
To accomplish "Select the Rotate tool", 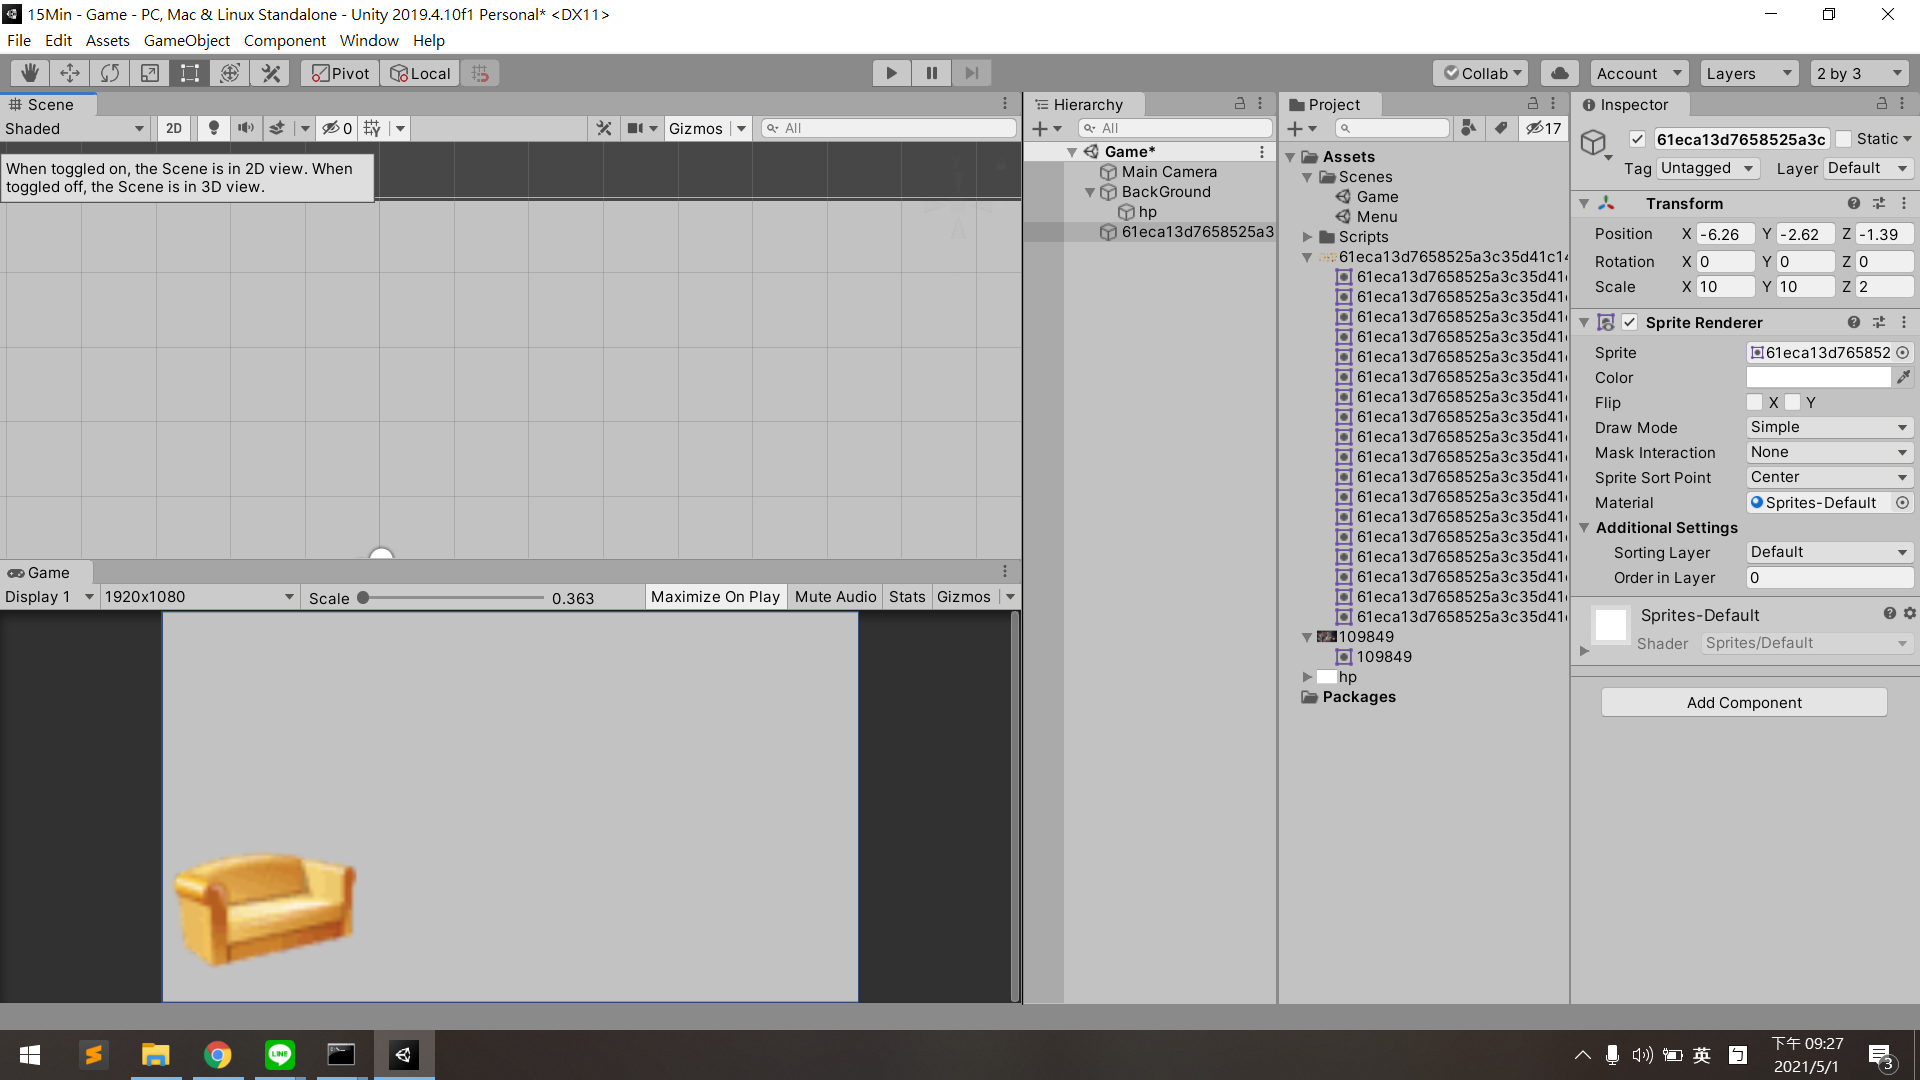I will point(110,73).
